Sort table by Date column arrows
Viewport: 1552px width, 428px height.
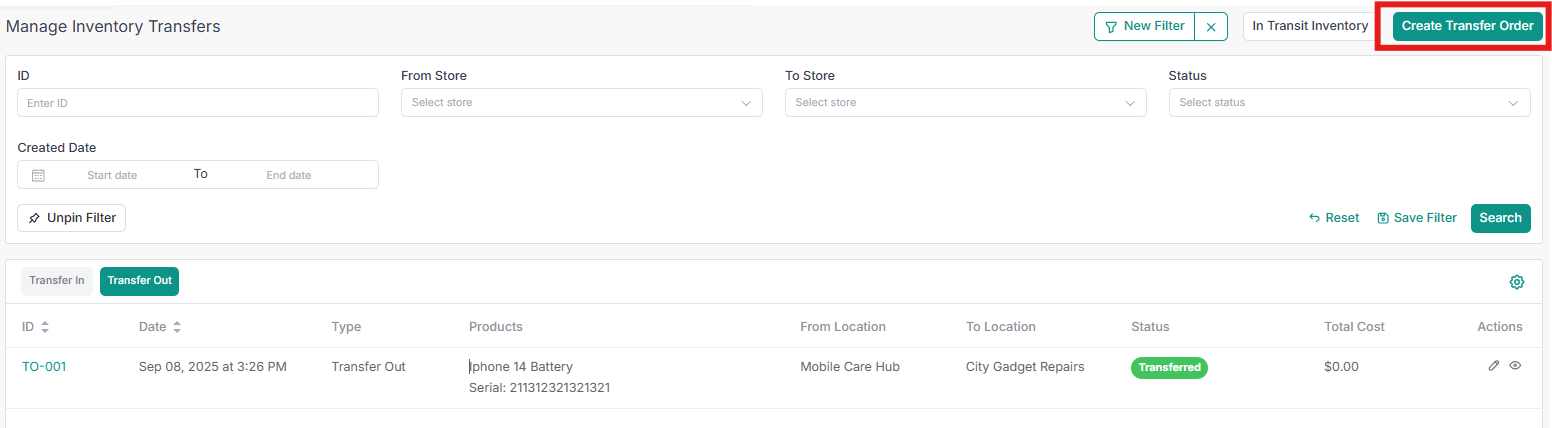pyautogui.click(x=177, y=327)
